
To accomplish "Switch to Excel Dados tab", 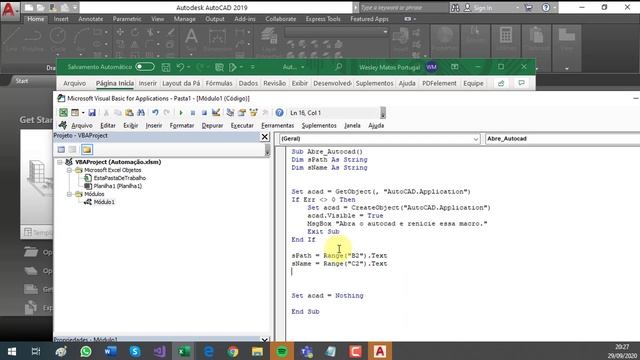I will pos(248,83).
